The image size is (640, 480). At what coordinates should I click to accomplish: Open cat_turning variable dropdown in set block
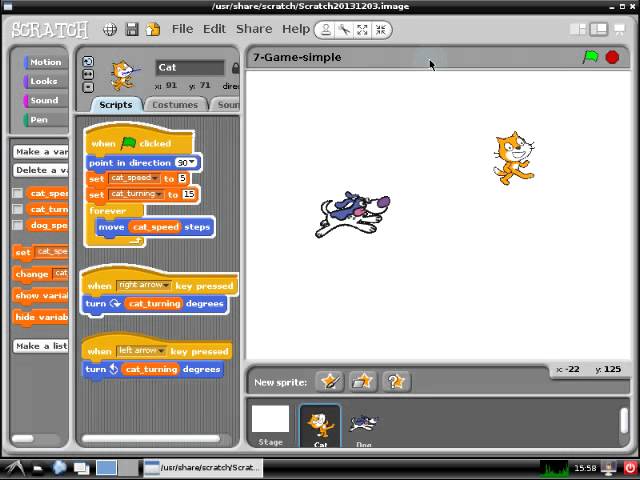(159, 194)
